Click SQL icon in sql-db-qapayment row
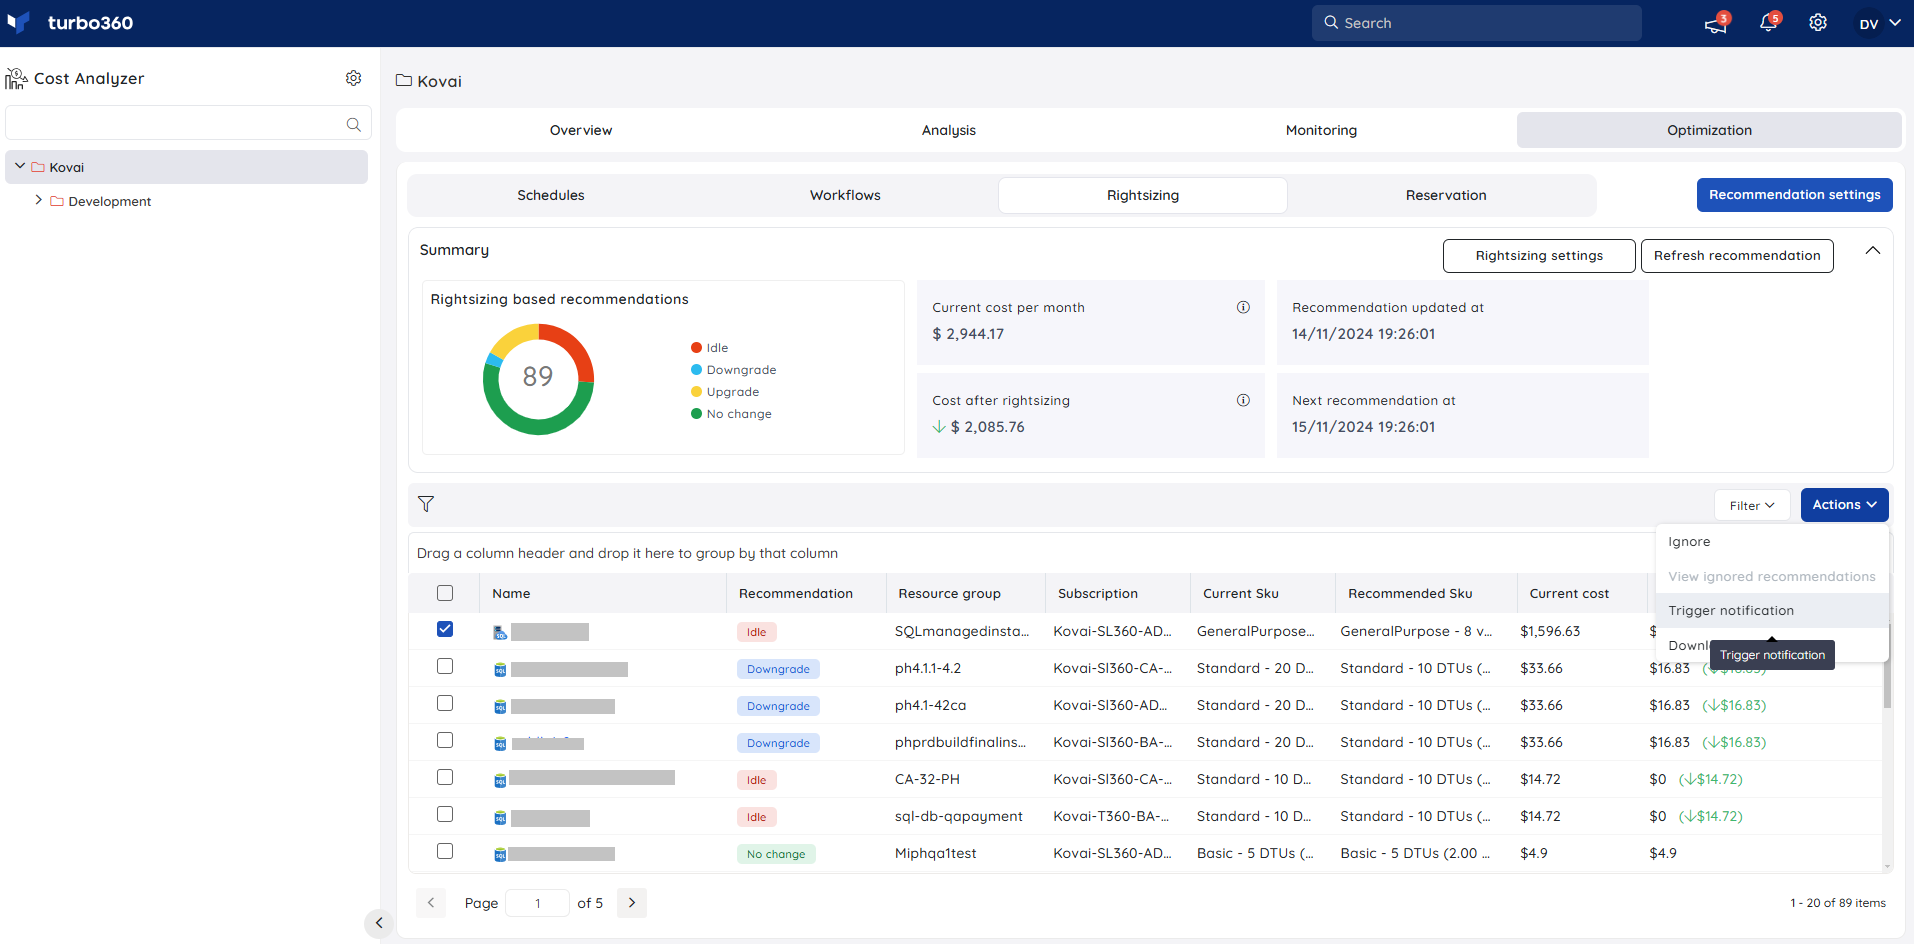Image resolution: width=1914 pixels, height=944 pixels. click(500, 817)
